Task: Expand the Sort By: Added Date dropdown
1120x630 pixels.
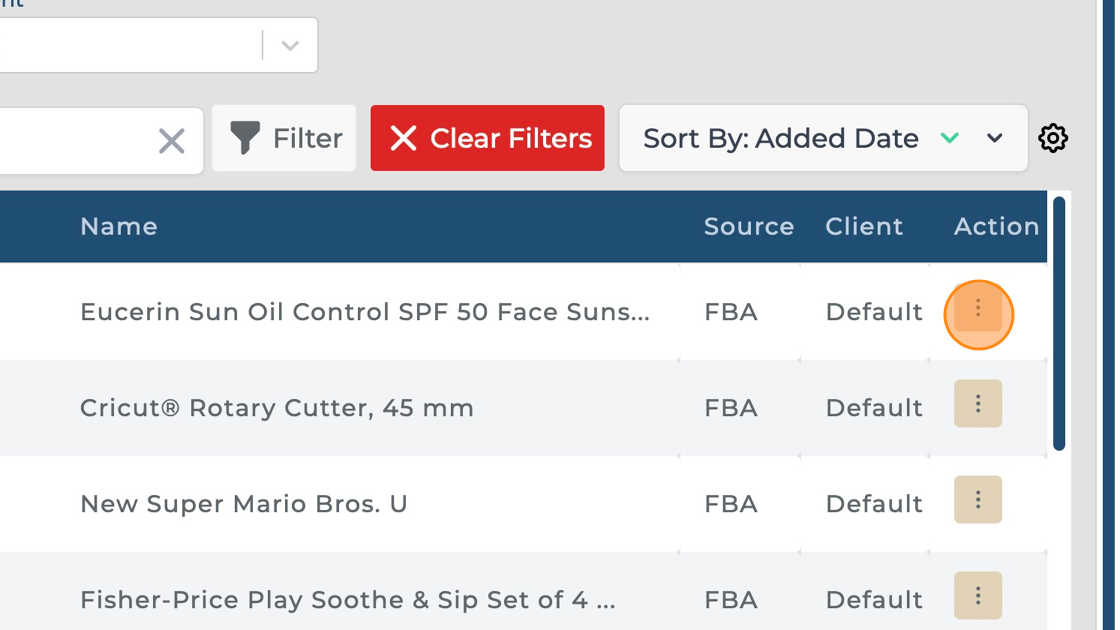Action: (x=995, y=138)
